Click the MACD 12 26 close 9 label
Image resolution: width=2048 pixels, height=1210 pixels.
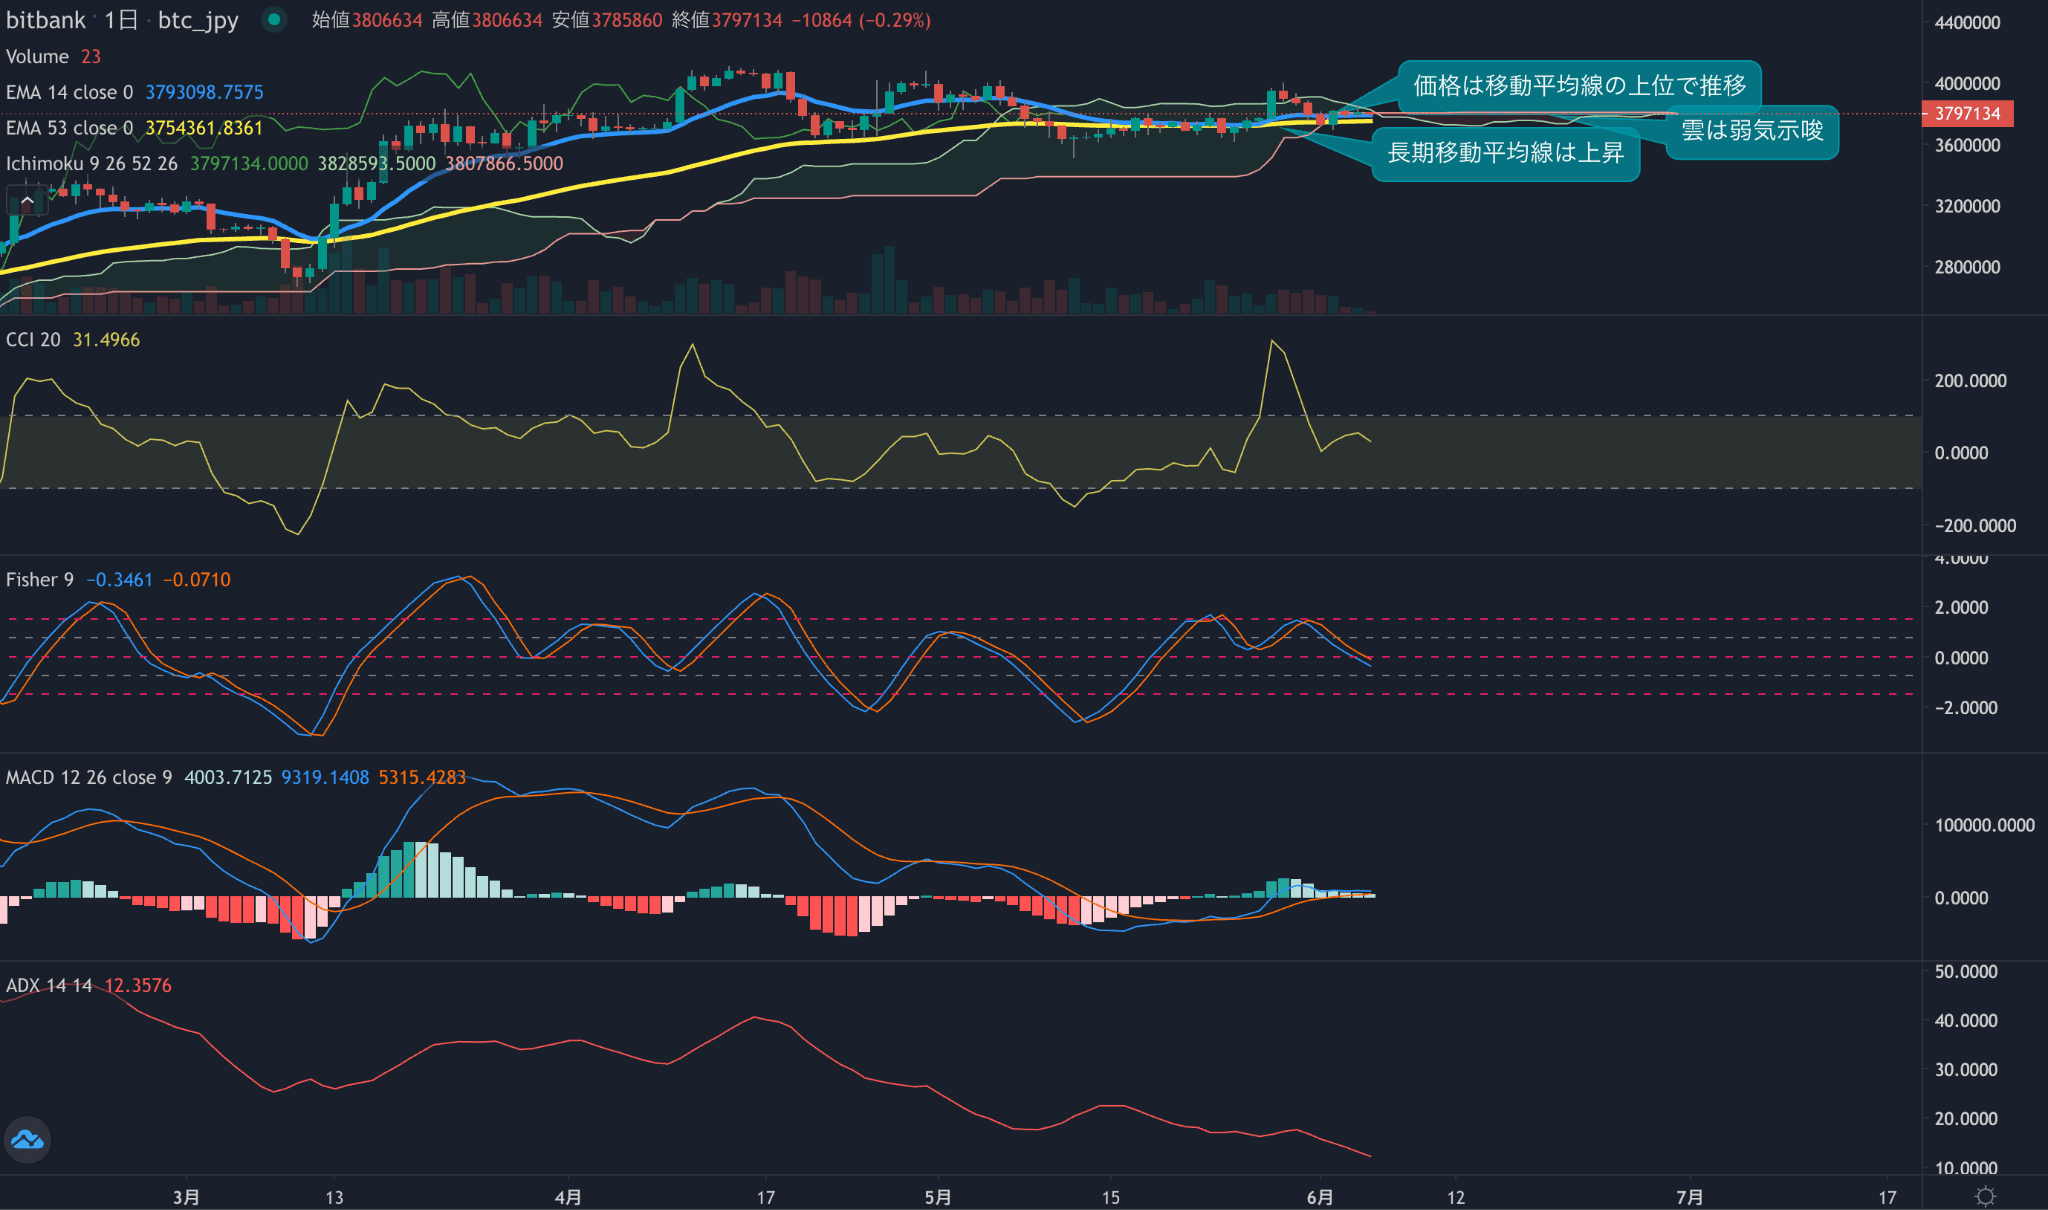pyautogui.click(x=88, y=777)
